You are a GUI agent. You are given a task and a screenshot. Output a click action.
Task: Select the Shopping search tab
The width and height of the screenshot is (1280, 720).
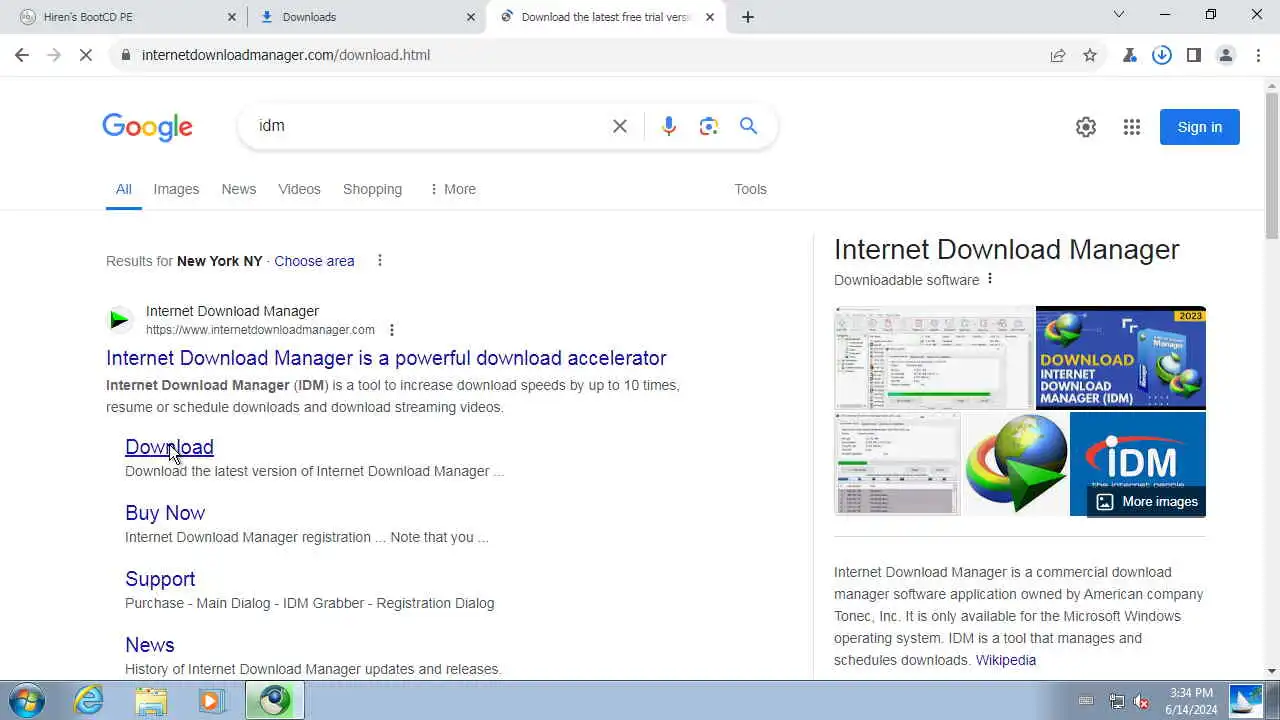pos(372,189)
